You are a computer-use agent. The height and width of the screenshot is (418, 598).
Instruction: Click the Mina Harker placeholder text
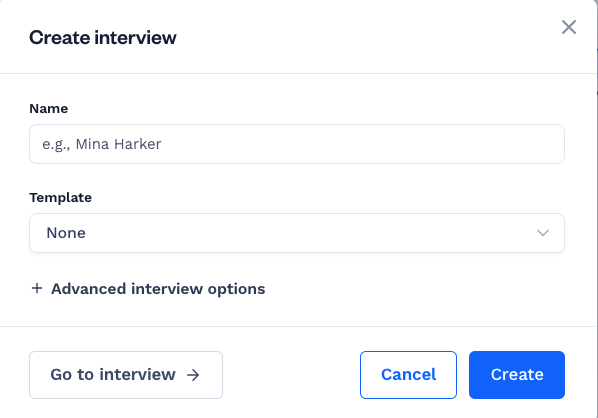click(101, 144)
